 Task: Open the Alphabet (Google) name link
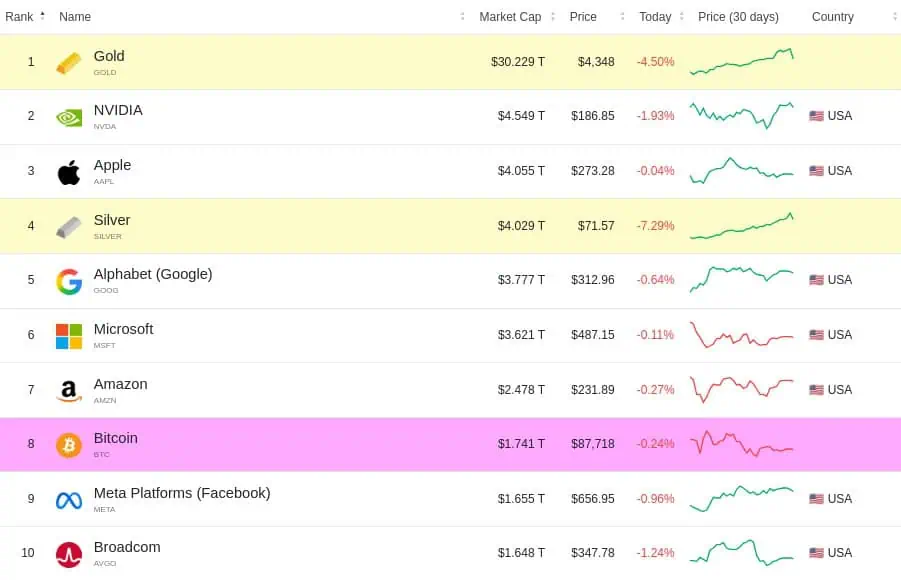pyautogui.click(x=153, y=274)
